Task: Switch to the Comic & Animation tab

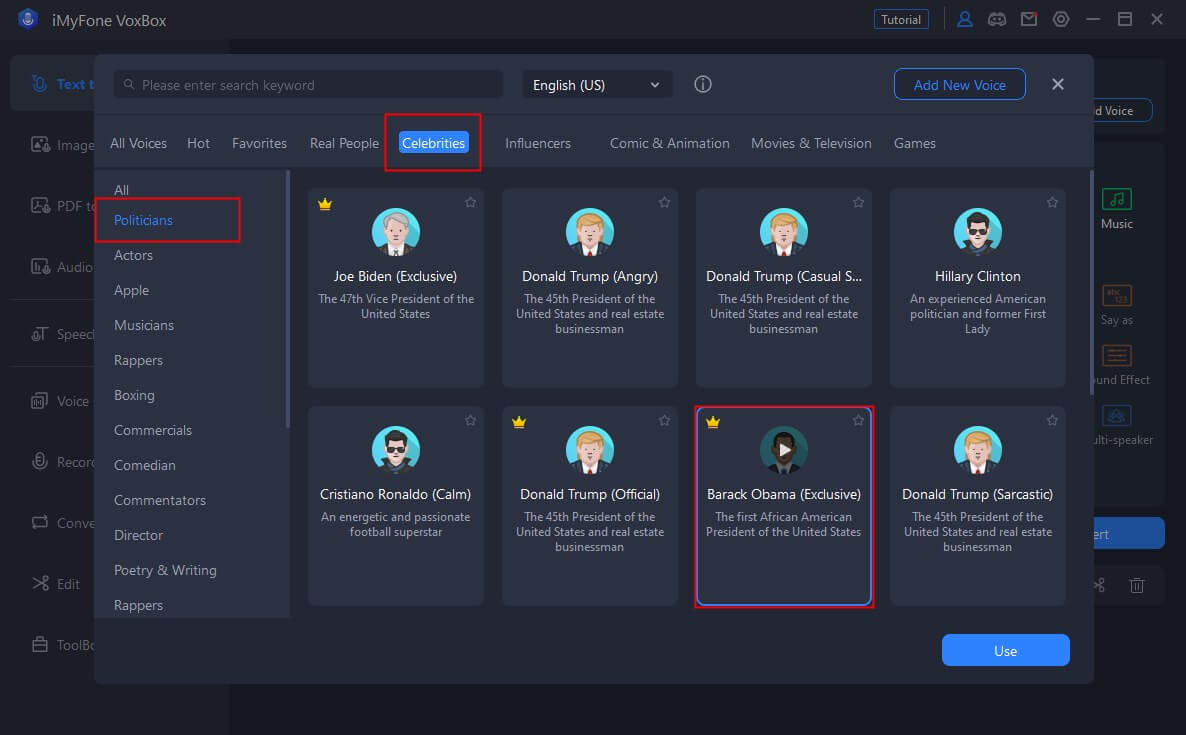Action: click(x=669, y=143)
